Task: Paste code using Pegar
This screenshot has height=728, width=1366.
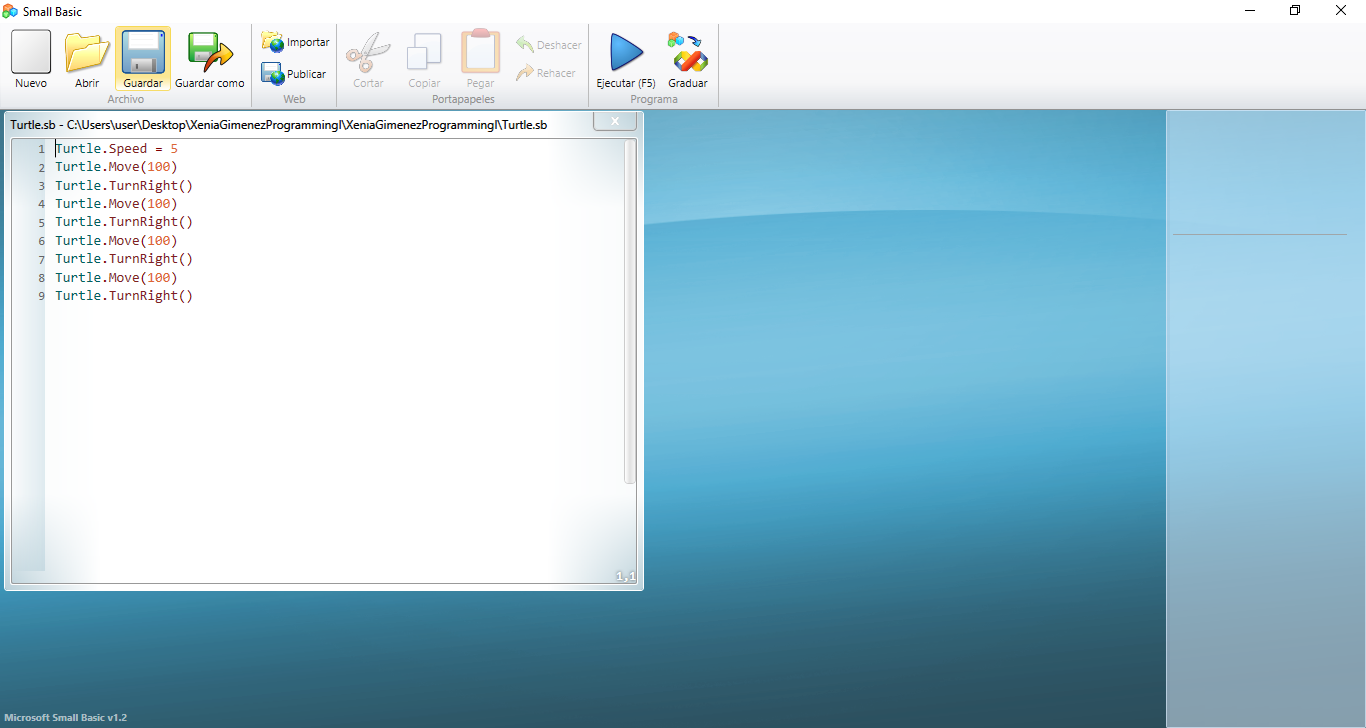Action: (x=479, y=58)
